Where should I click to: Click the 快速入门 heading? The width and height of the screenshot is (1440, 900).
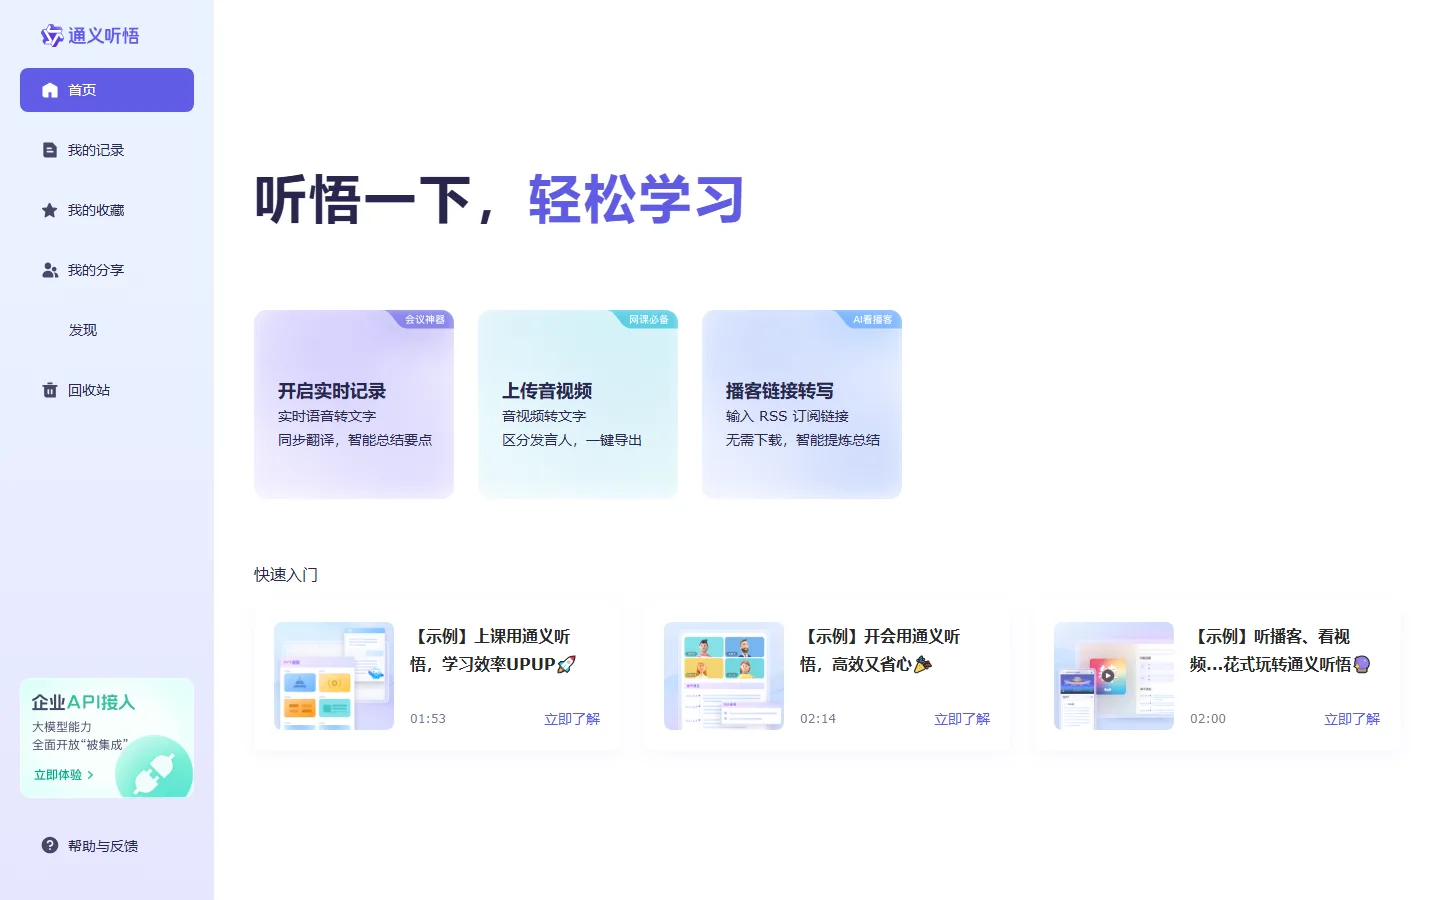coord(286,575)
